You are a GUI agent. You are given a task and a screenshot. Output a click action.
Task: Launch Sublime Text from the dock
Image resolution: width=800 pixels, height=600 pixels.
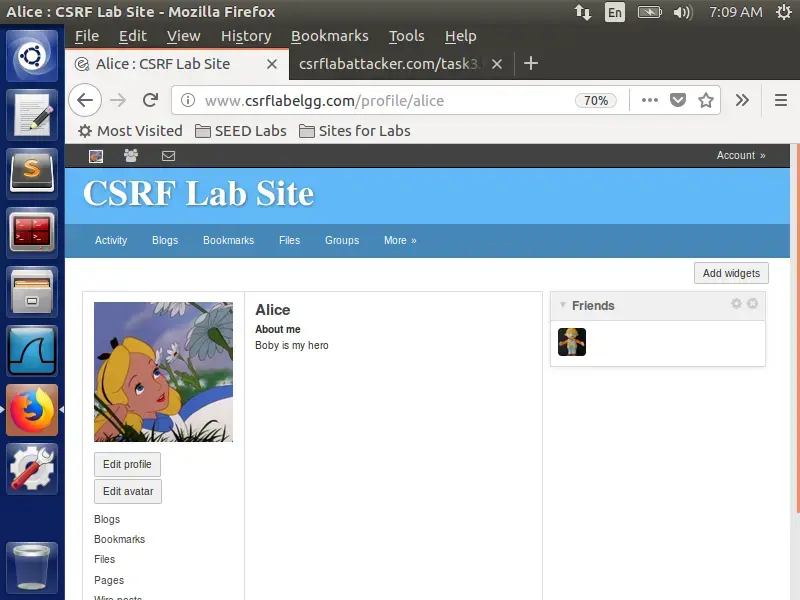tap(32, 173)
